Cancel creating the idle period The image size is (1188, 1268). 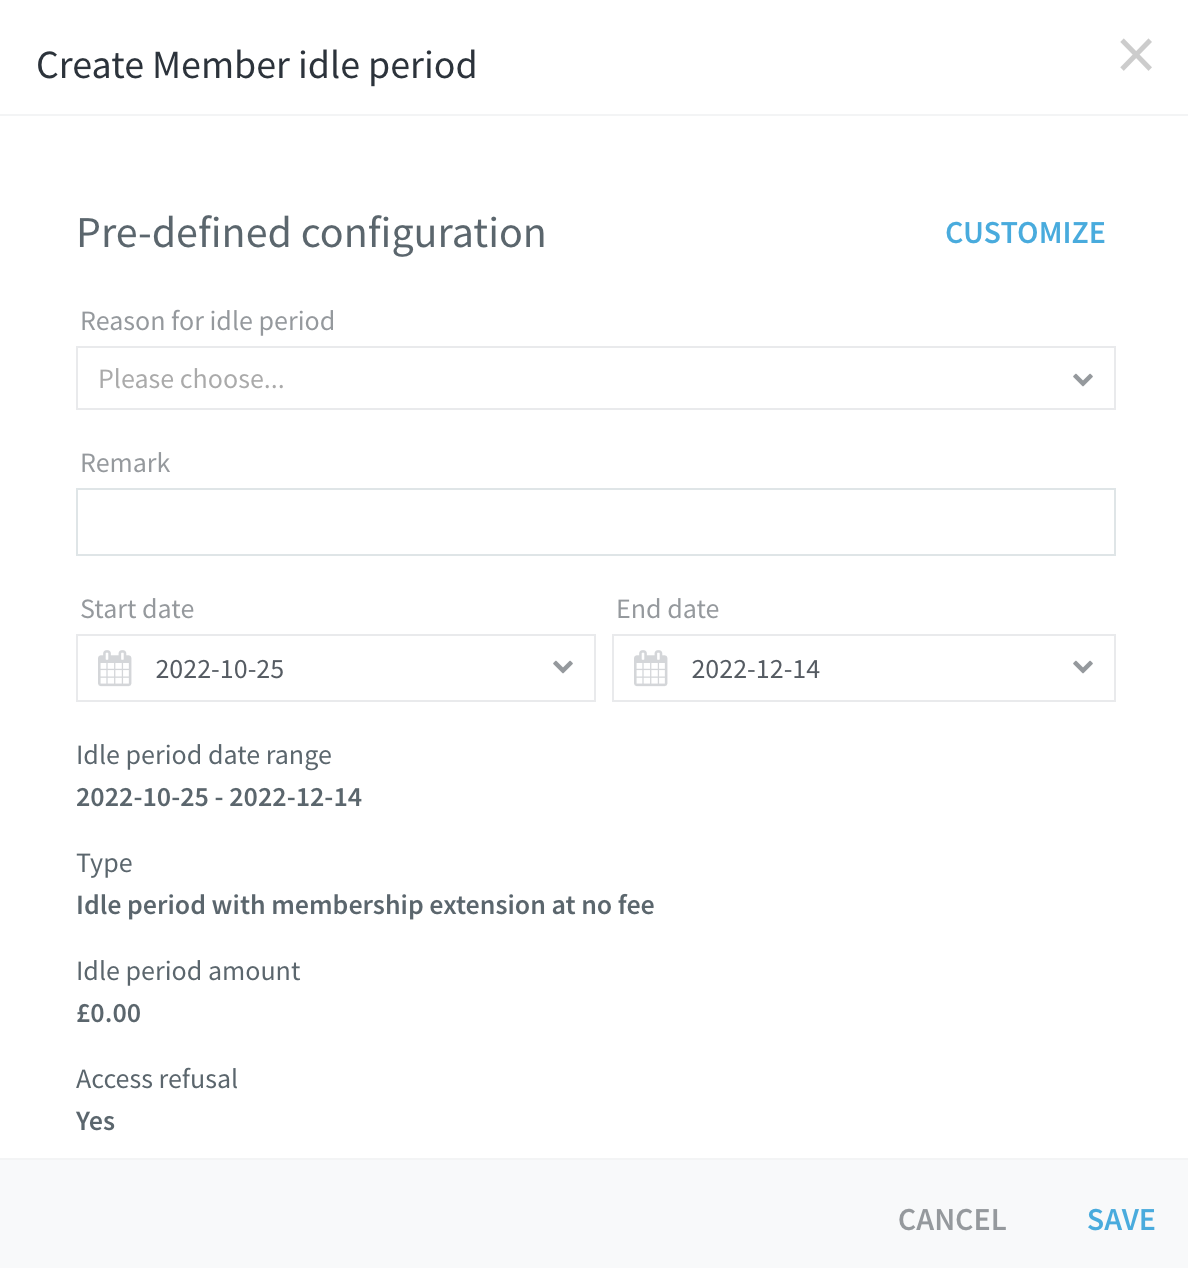point(952,1220)
